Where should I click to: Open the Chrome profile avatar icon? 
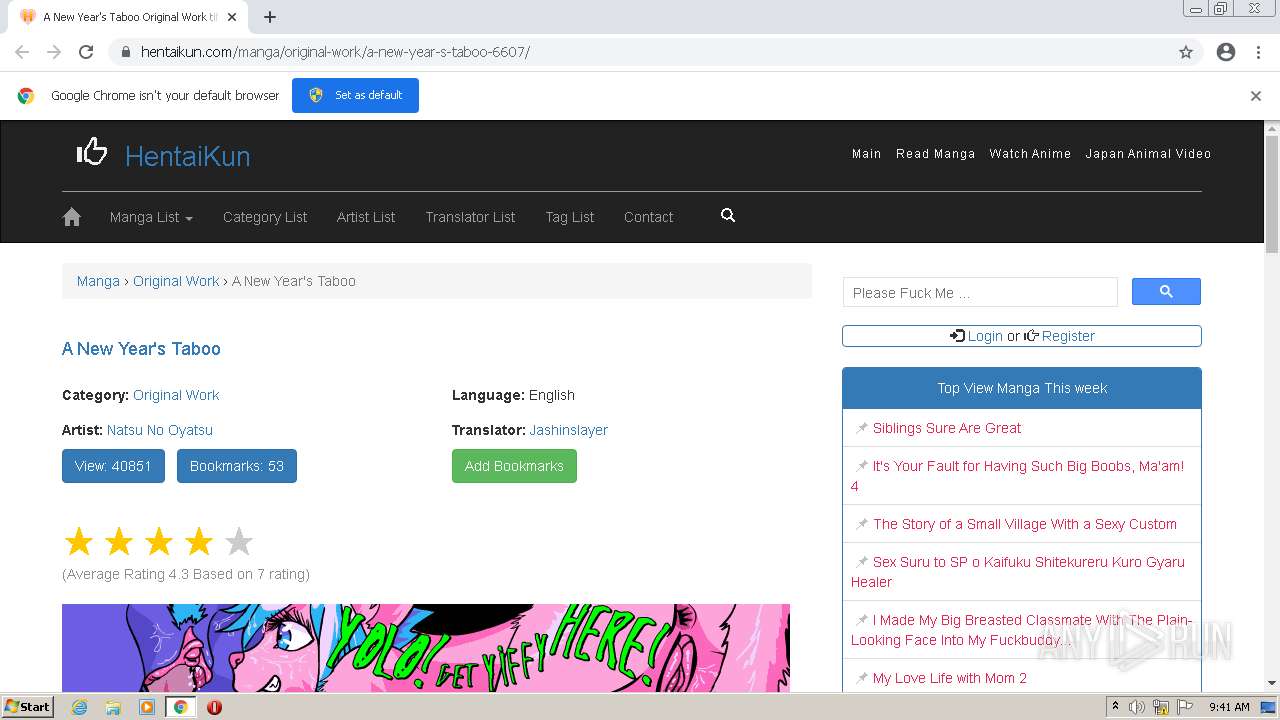click(1226, 52)
